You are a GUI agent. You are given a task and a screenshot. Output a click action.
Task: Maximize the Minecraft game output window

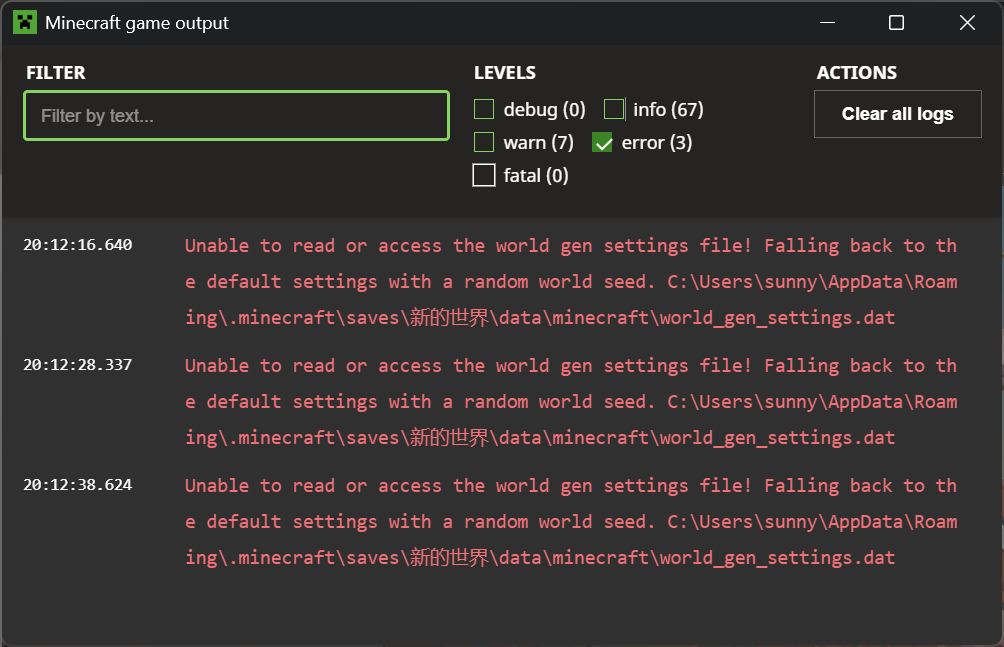[x=896, y=23]
